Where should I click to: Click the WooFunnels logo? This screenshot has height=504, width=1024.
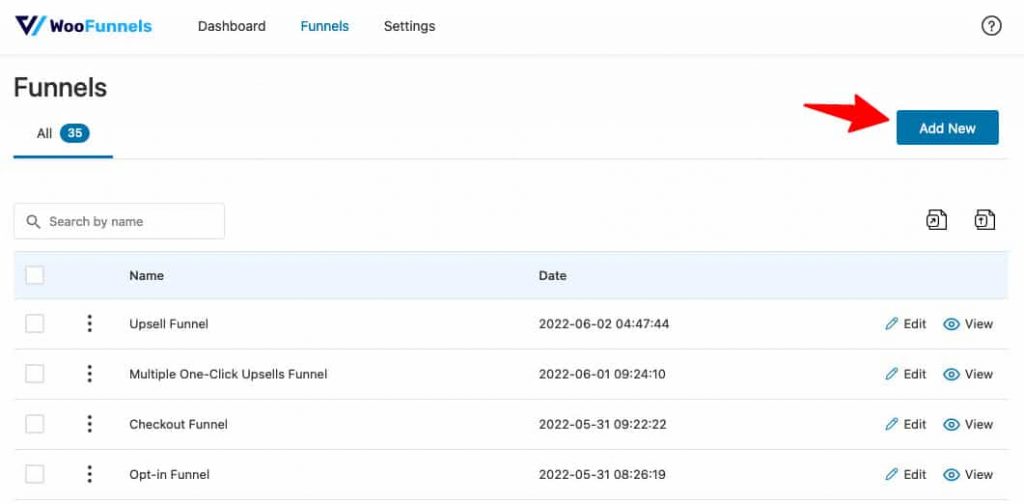click(84, 26)
